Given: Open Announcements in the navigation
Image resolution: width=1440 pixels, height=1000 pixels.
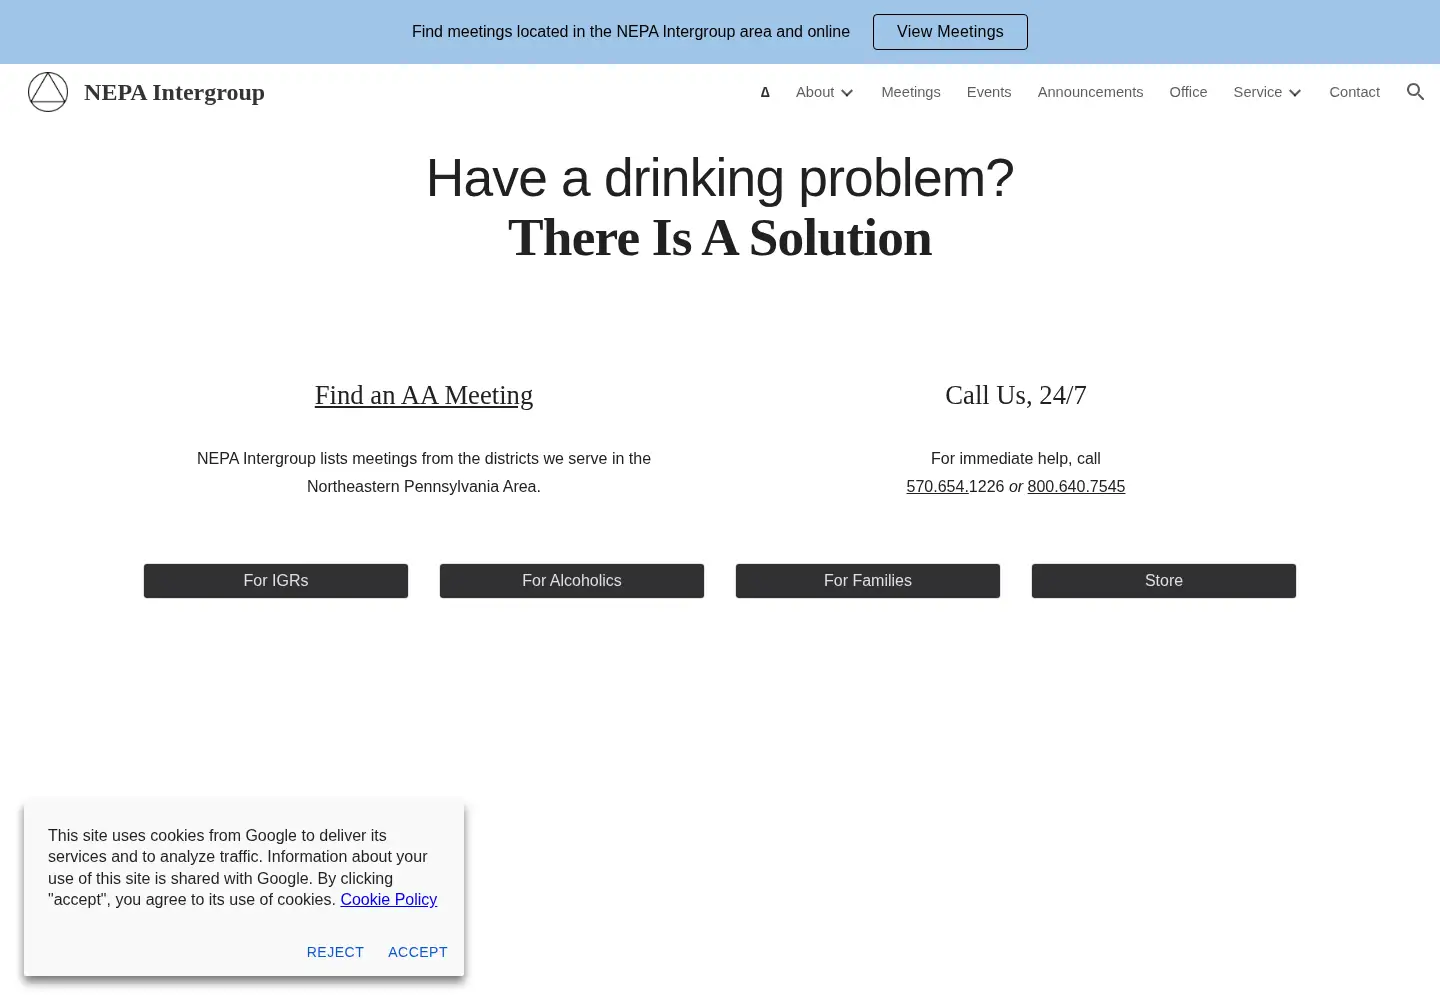Looking at the screenshot, I should pos(1090,92).
